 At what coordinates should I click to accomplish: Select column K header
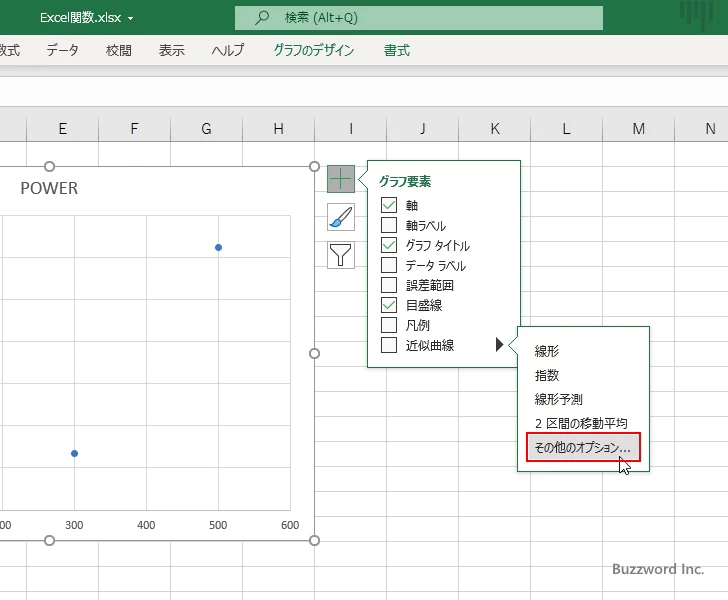(x=494, y=129)
